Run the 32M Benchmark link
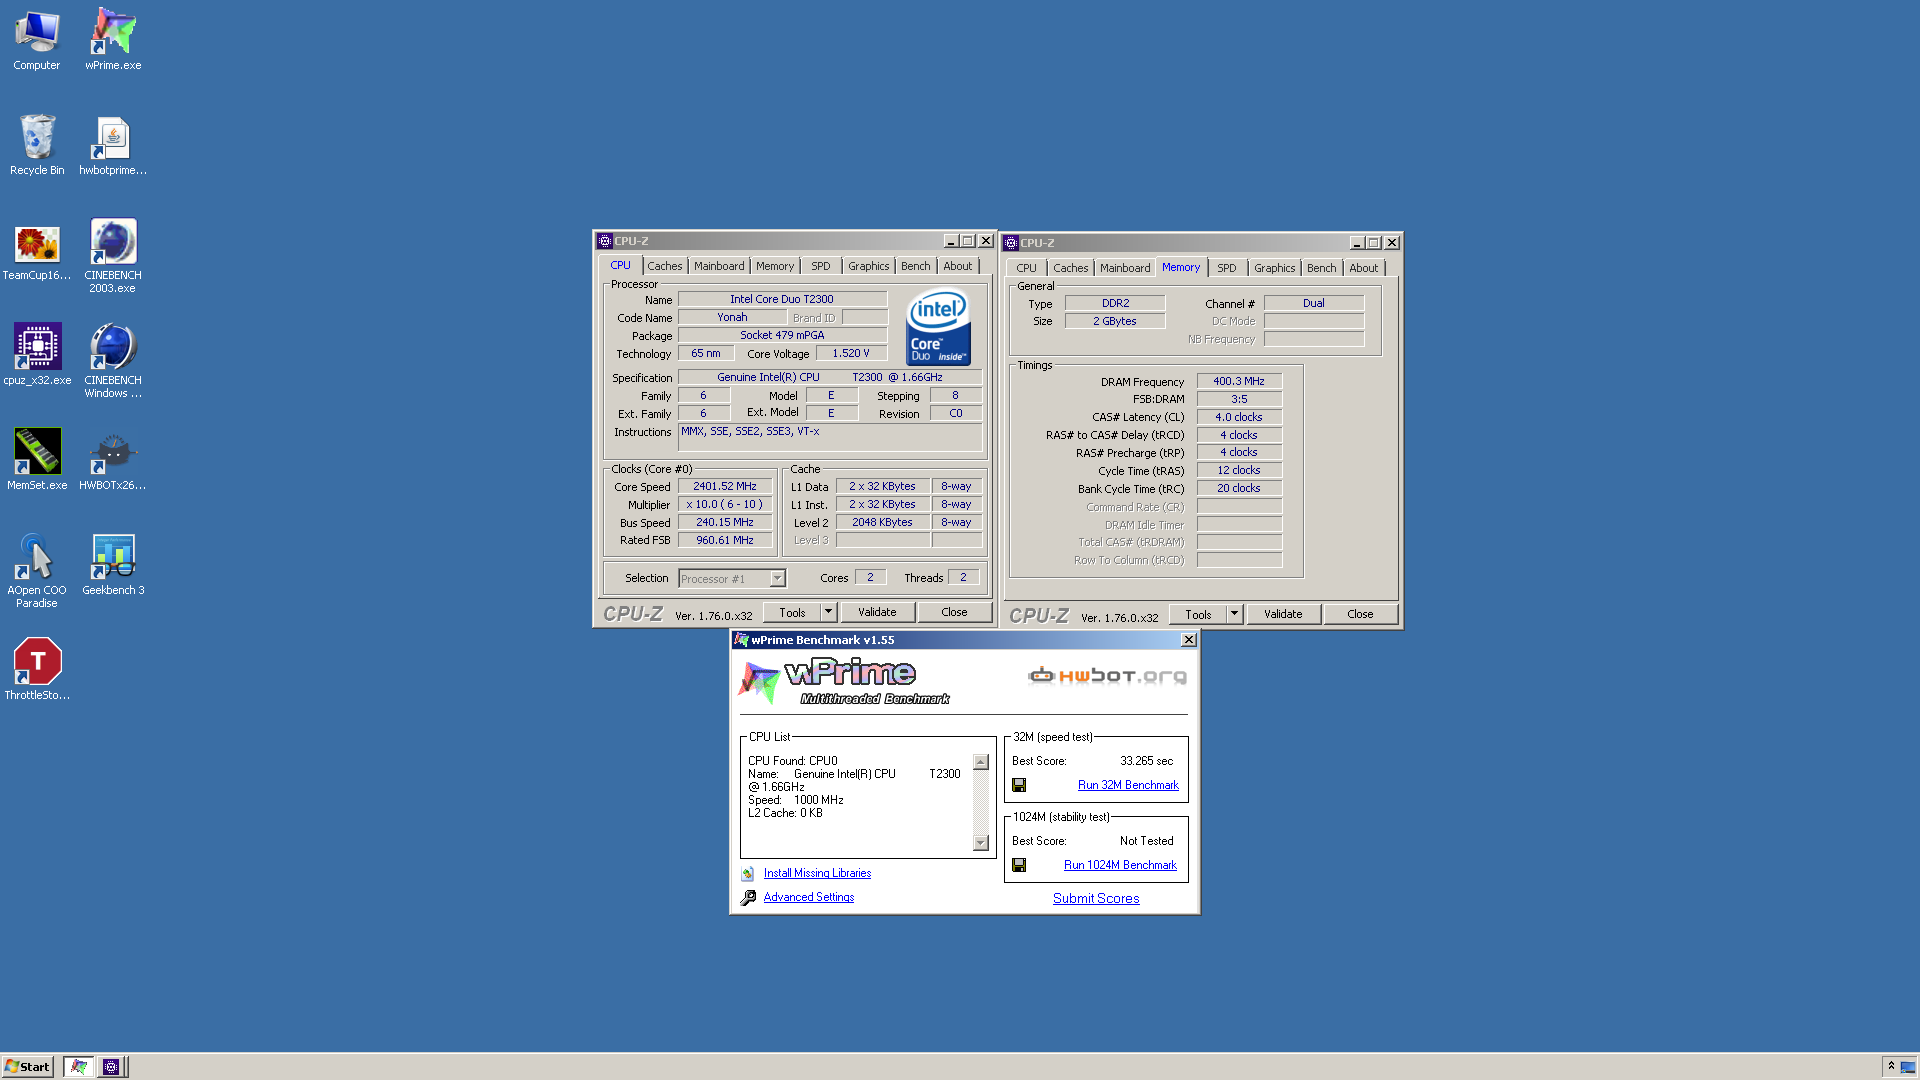 coord(1128,785)
